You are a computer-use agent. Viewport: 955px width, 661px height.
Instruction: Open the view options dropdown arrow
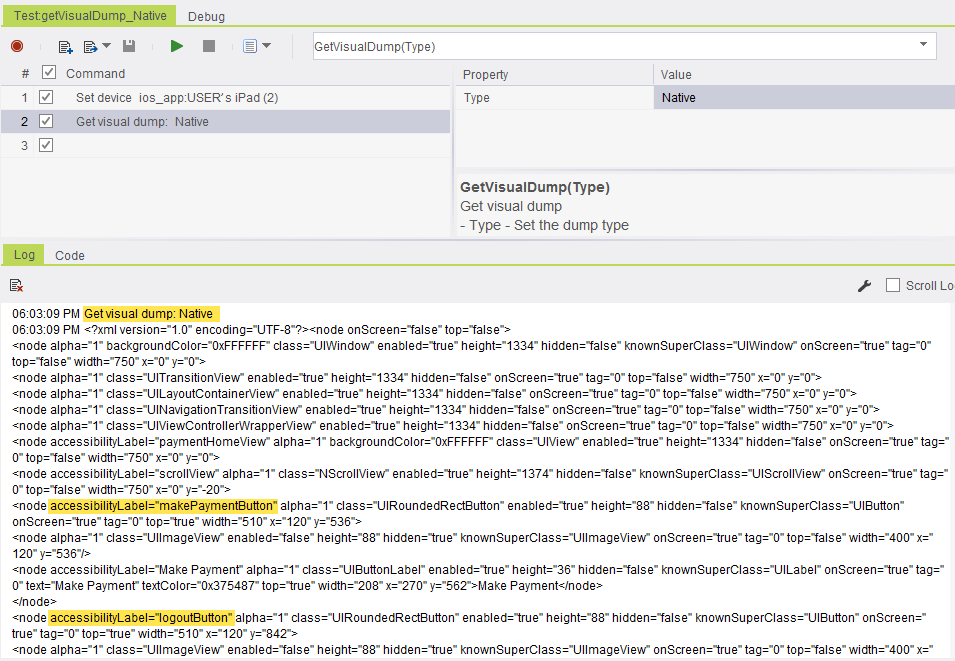tap(265, 46)
